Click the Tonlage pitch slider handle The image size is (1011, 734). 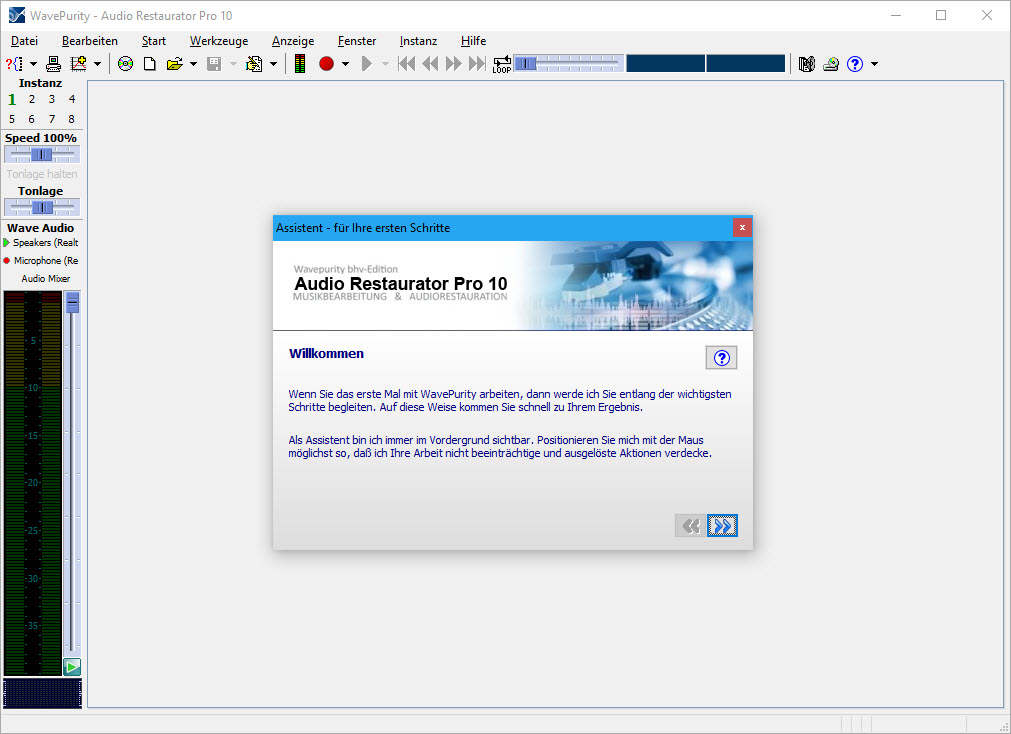coord(42,207)
